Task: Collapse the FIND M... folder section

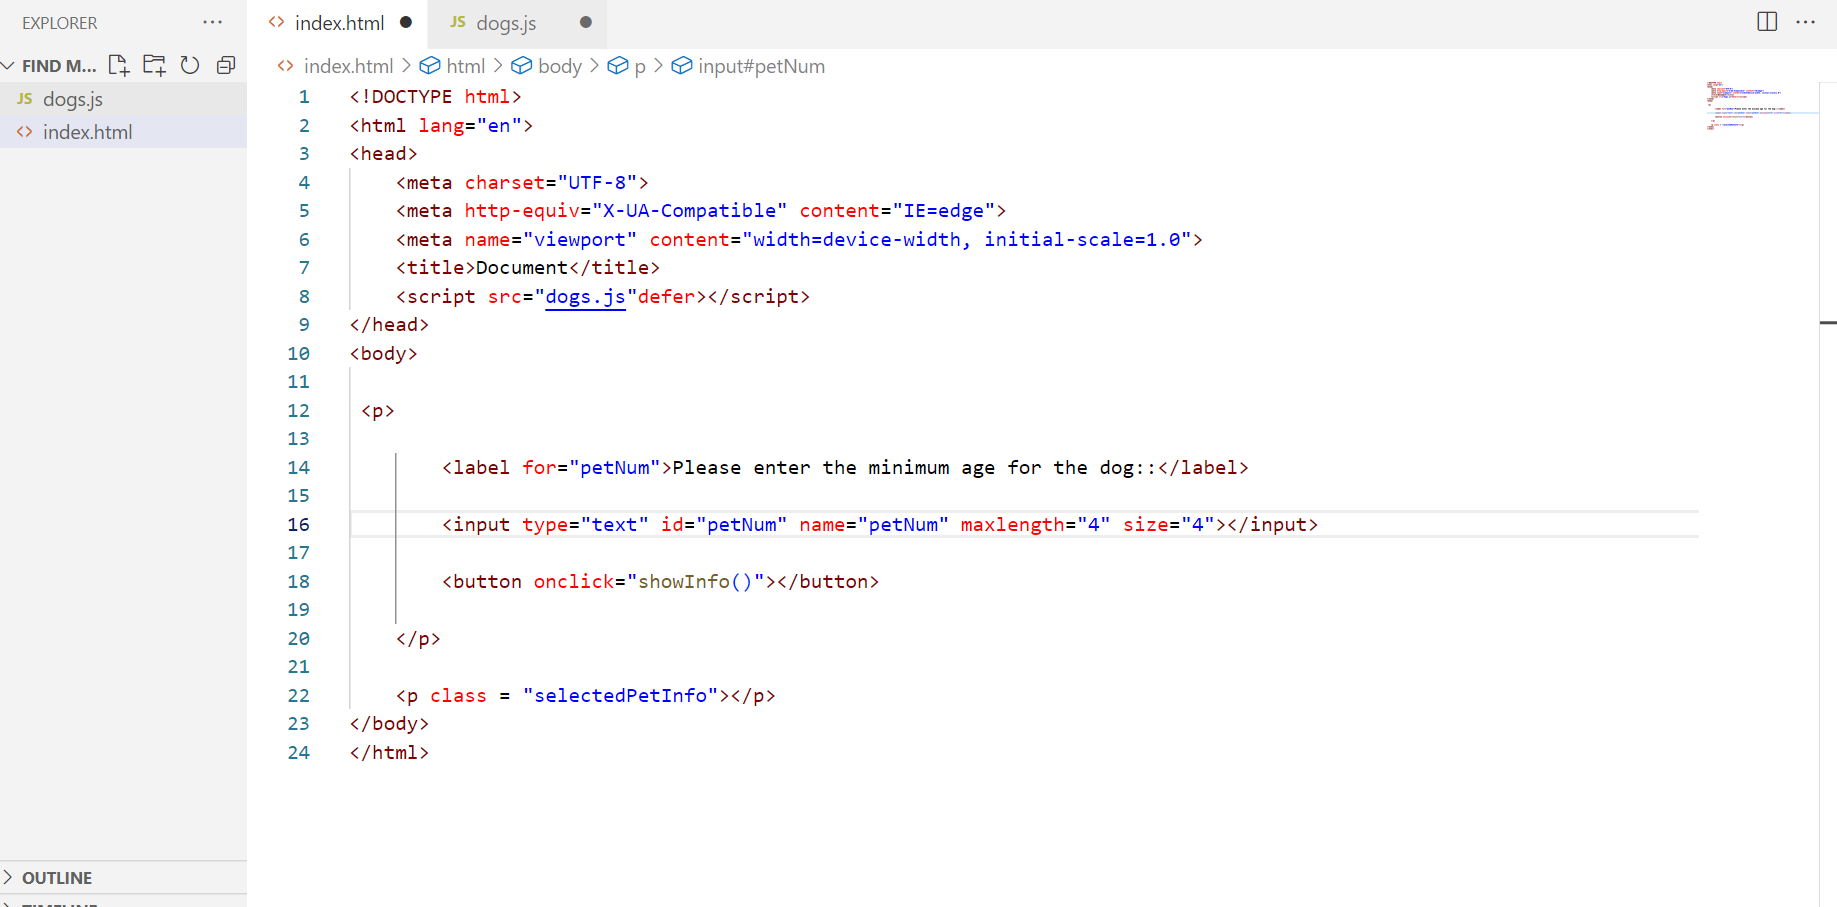Action: [x=8, y=66]
